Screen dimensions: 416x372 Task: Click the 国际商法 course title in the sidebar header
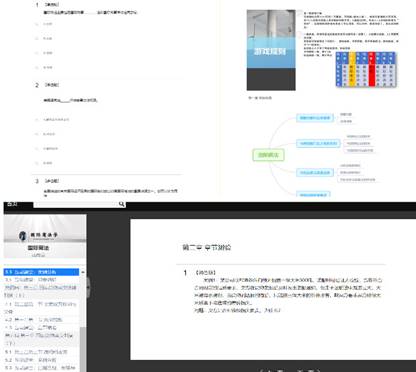point(38,248)
